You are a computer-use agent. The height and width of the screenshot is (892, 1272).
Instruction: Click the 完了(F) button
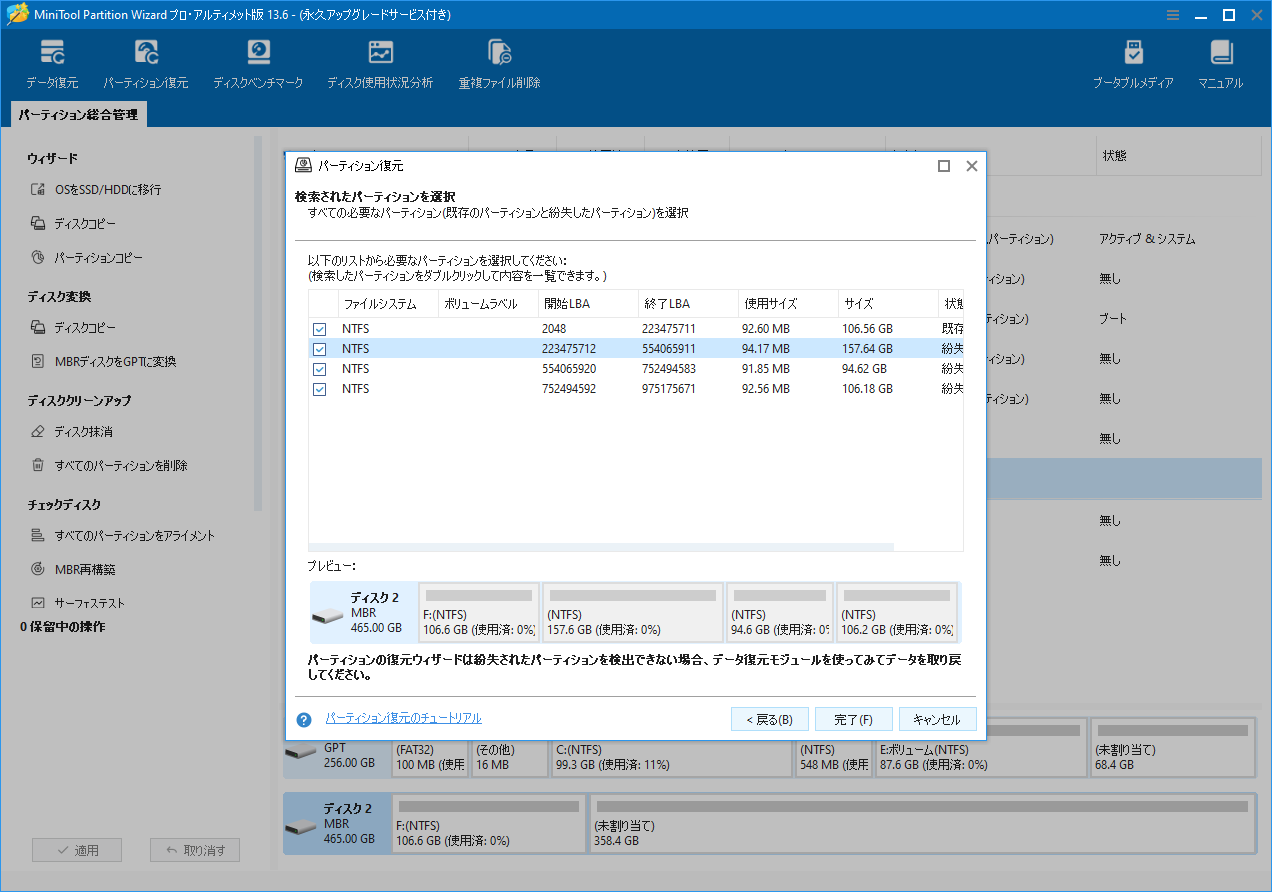(x=854, y=720)
